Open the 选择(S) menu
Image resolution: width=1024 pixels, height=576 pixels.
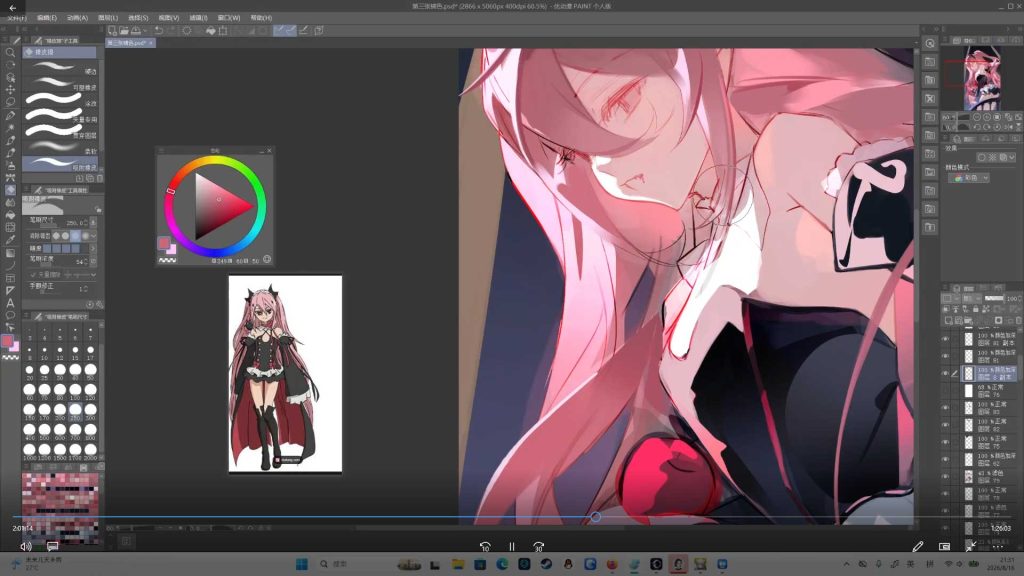pos(138,18)
